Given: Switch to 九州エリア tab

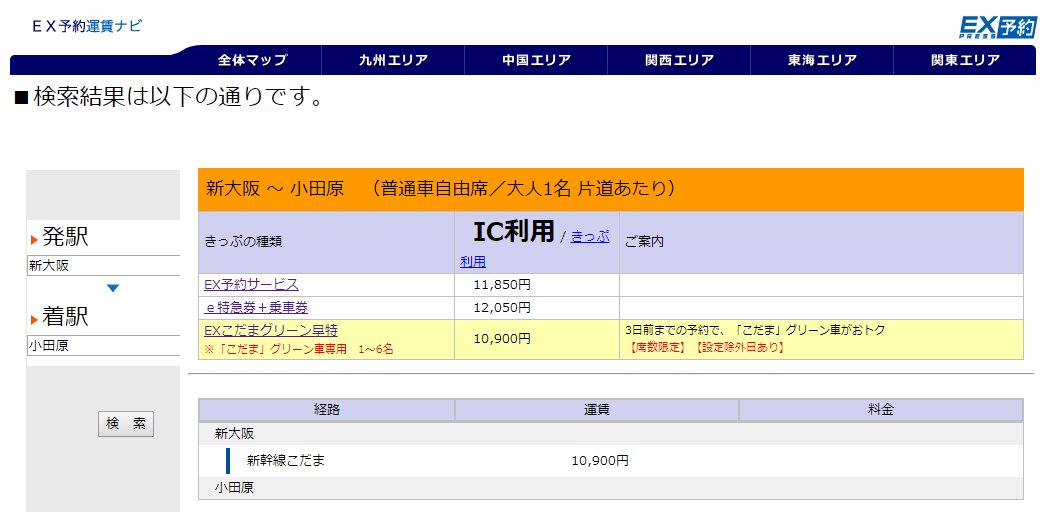Looking at the screenshot, I should point(393,60).
